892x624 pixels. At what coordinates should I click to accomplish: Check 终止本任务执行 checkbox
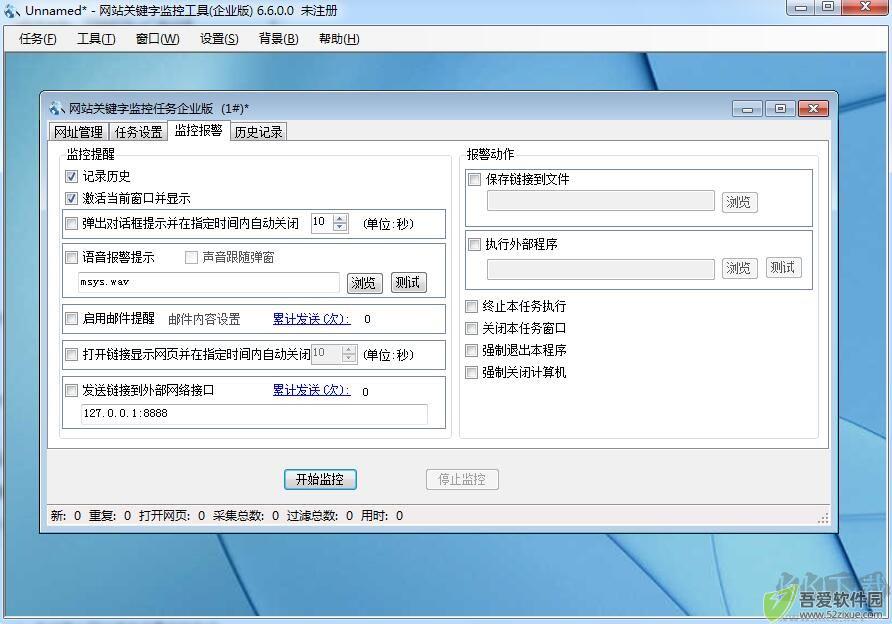coord(472,307)
